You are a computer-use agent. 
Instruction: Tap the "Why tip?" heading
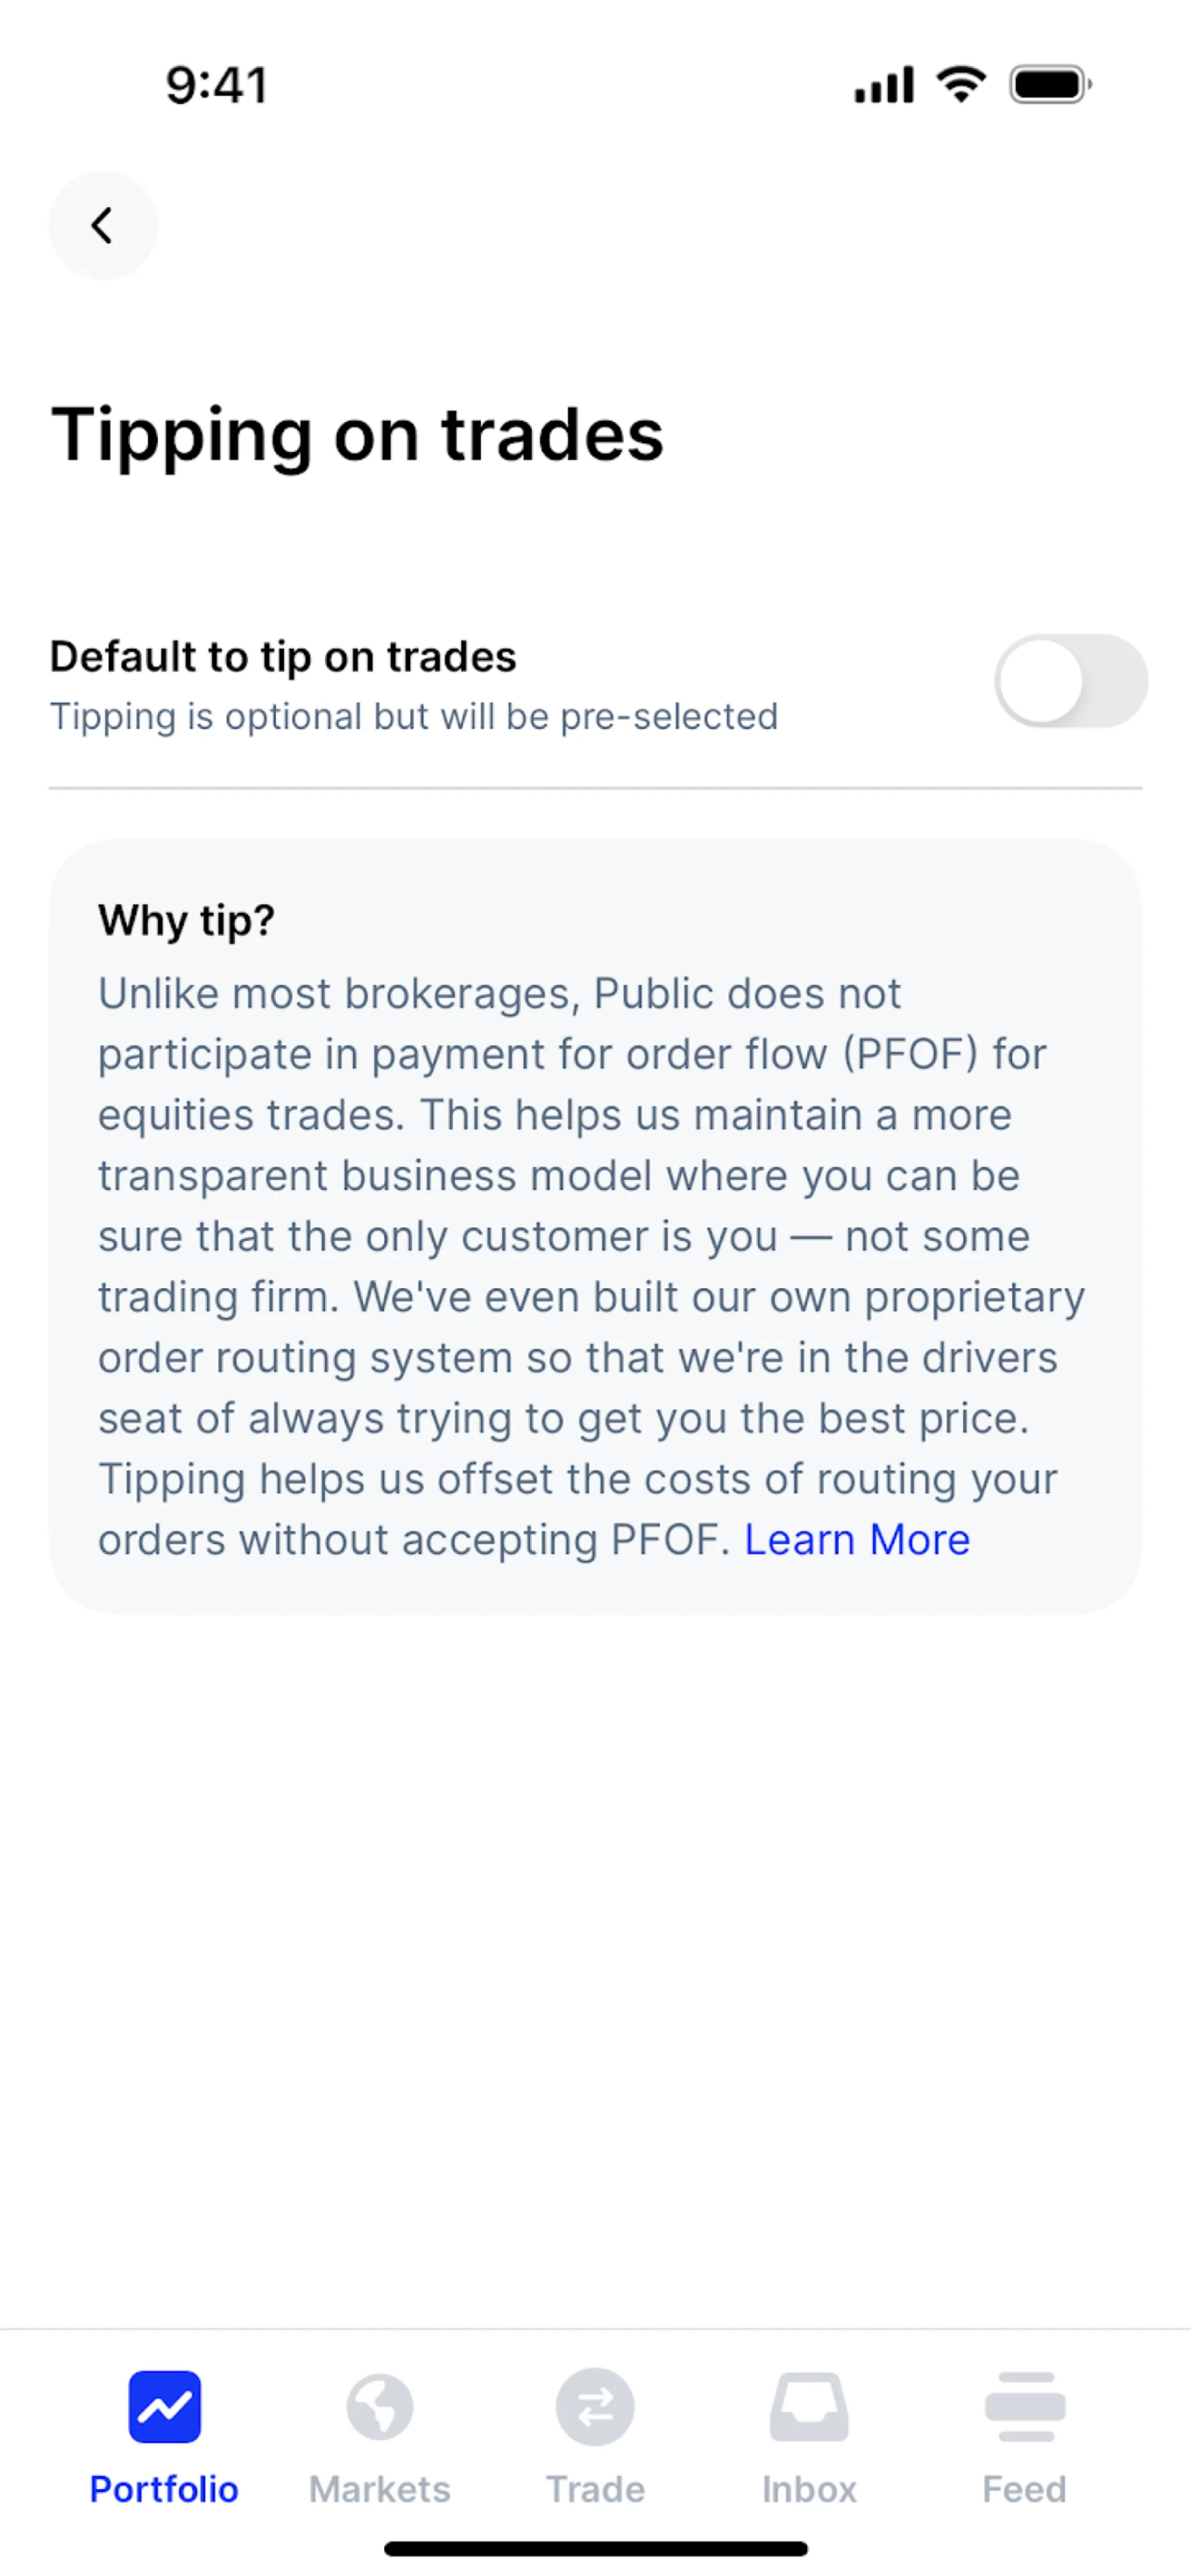click(186, 920)
